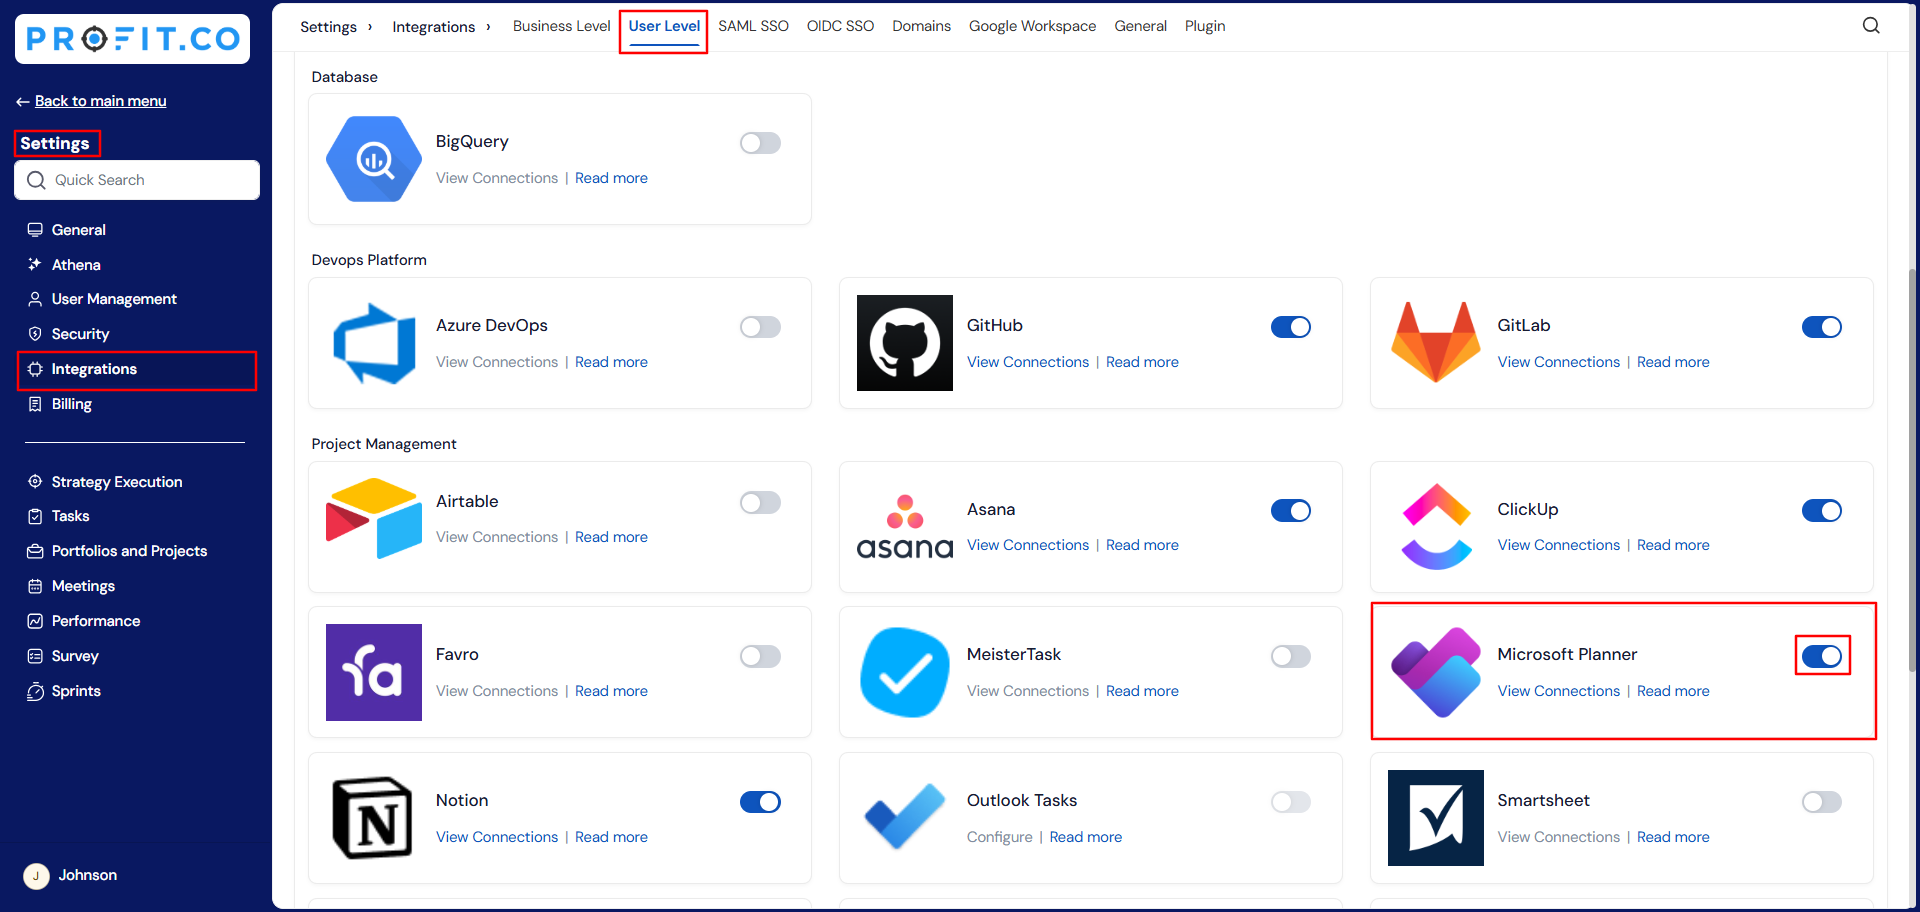Click the Favro logo

(374, 672)
